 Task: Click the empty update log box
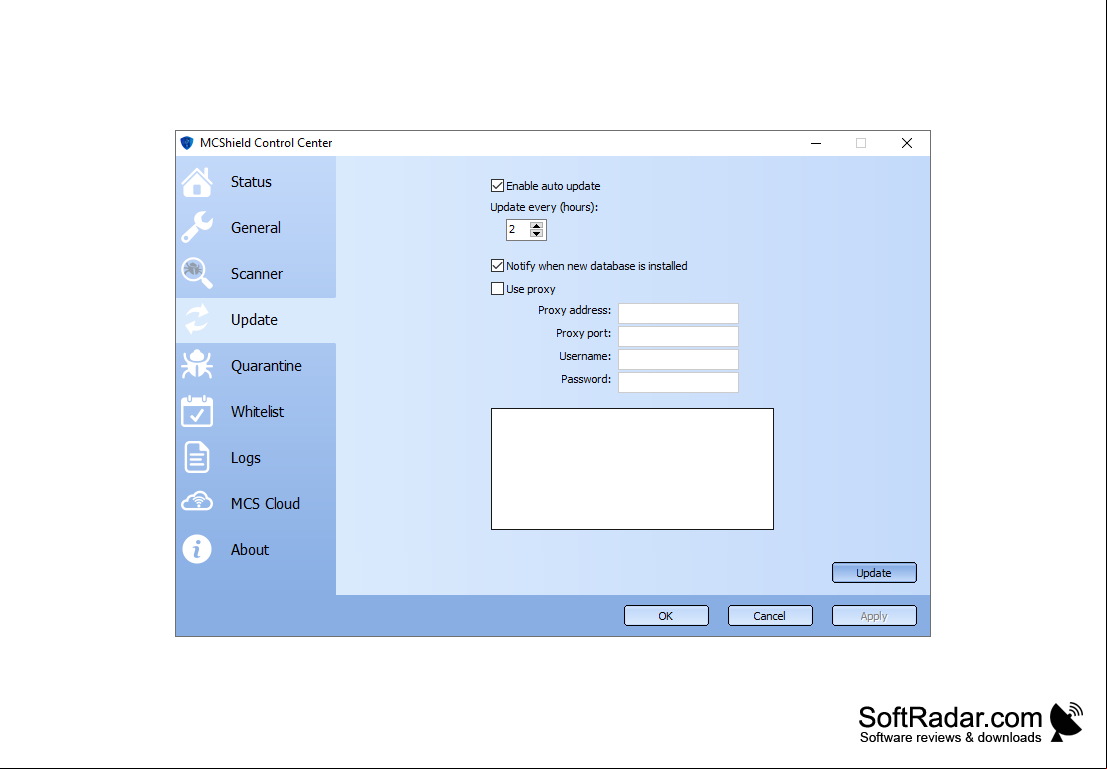coord(633,469)
